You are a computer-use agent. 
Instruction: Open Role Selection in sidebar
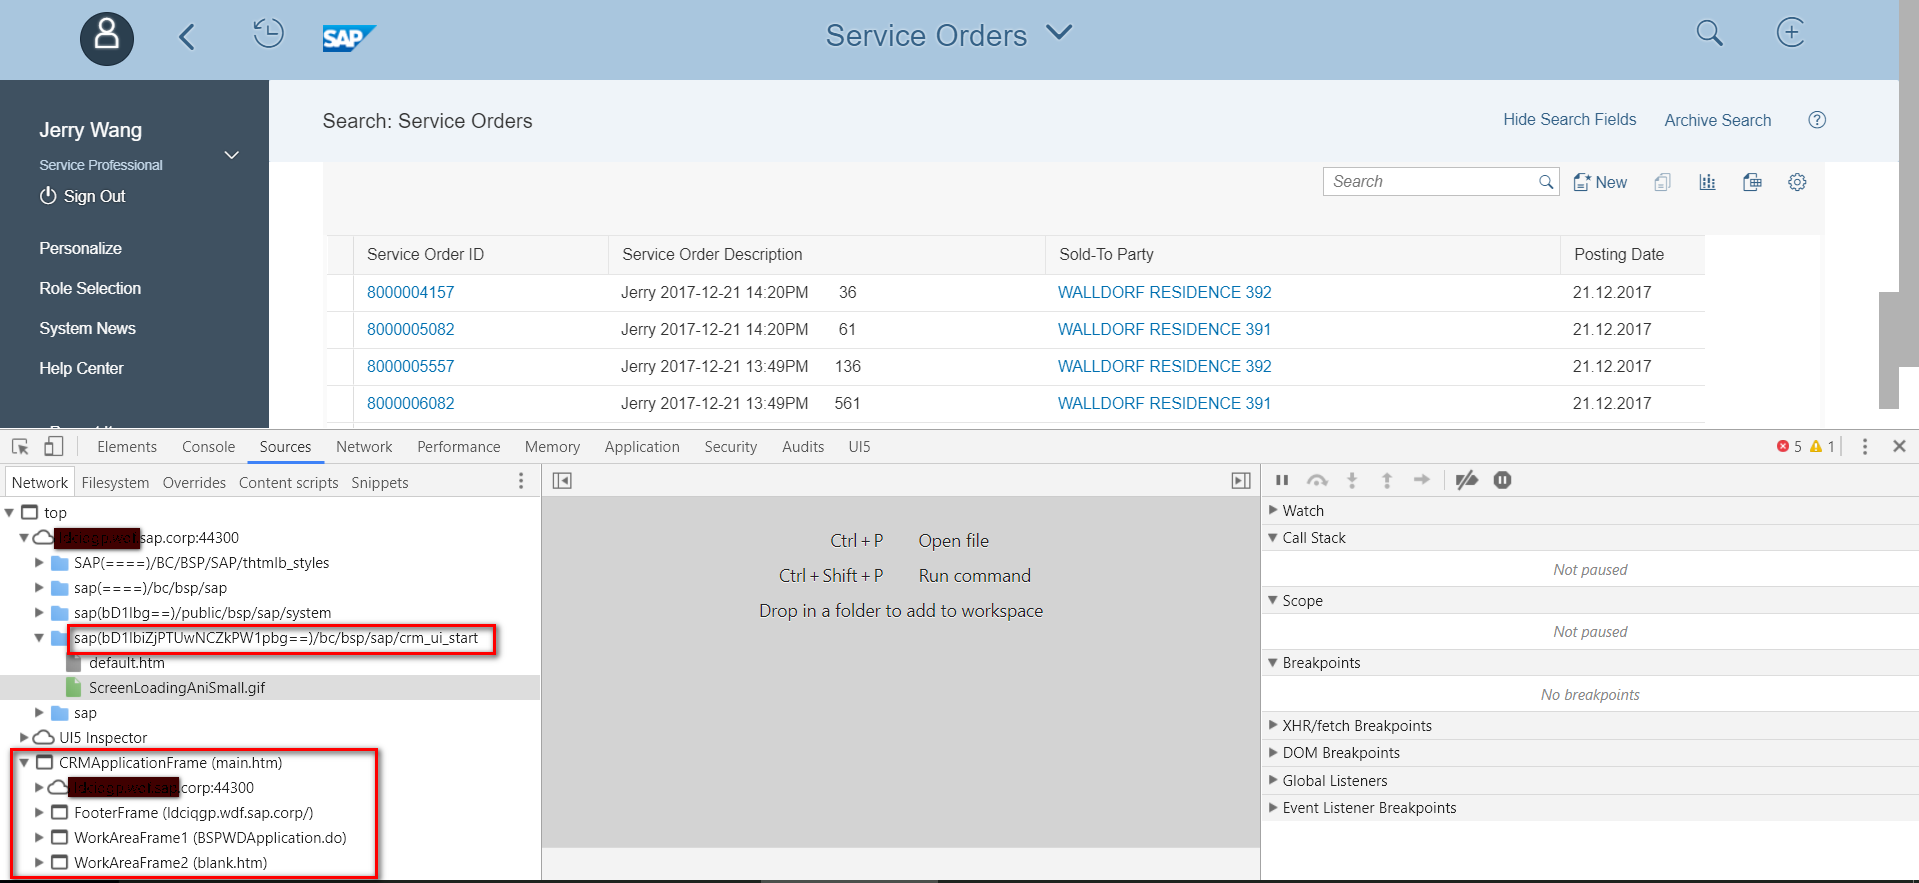[x=90, y=288]
